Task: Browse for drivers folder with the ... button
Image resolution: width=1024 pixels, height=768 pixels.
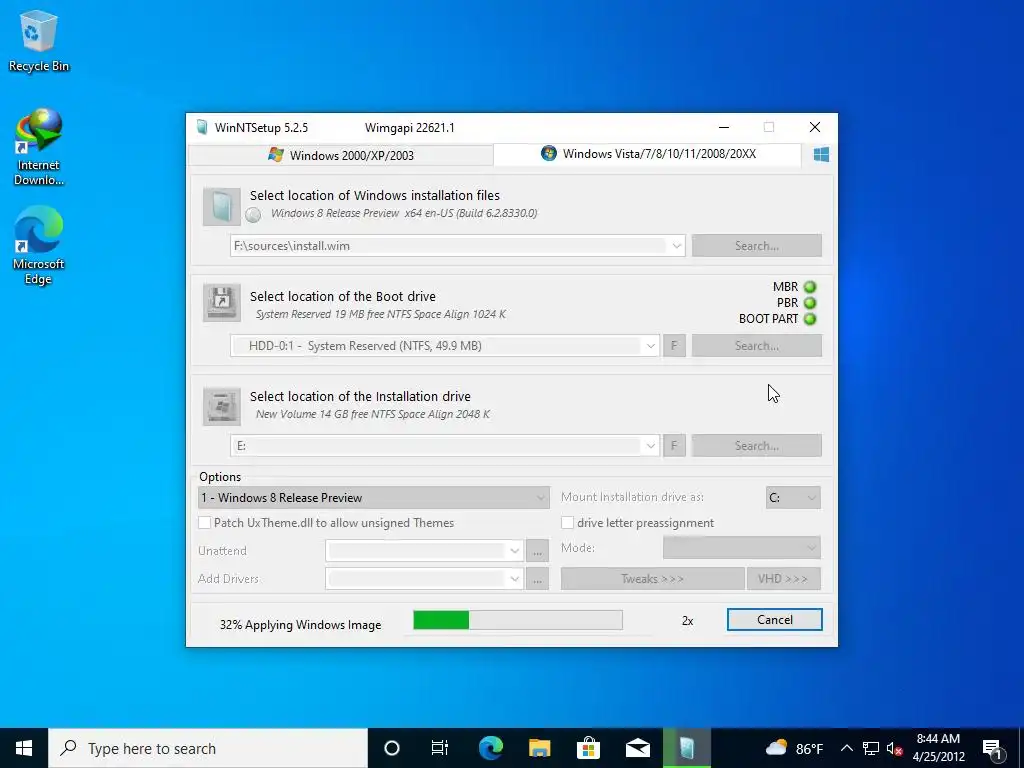Action: (x=537, y=579)
